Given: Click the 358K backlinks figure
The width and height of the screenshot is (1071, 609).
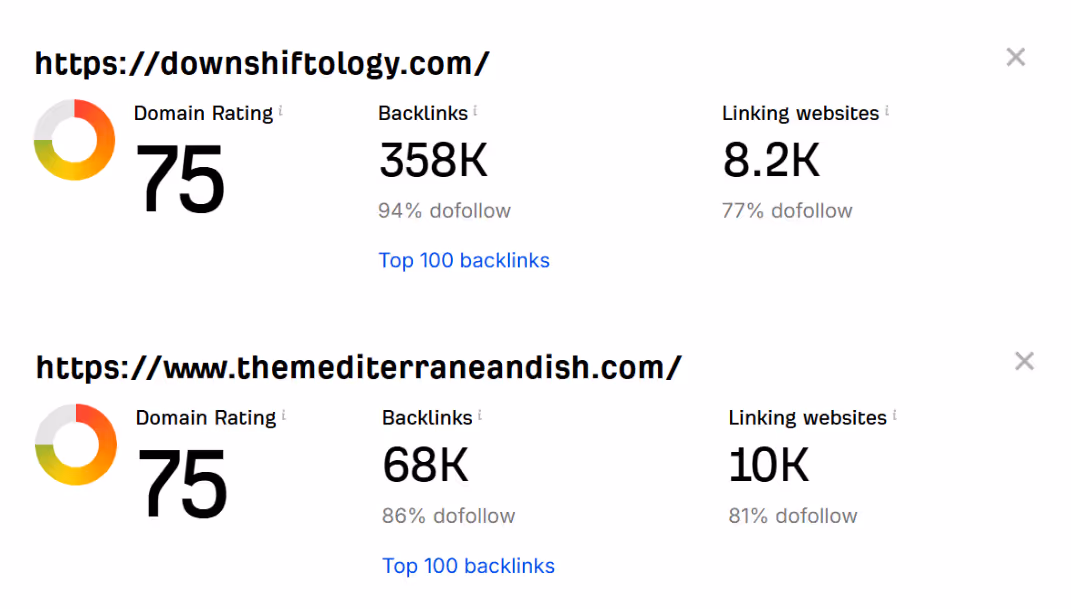Looking at the screenshot, I should coord(434,160).
